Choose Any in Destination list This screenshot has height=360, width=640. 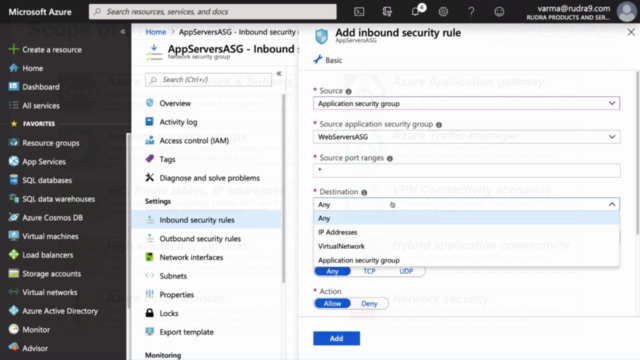click(x=467, y=218)
